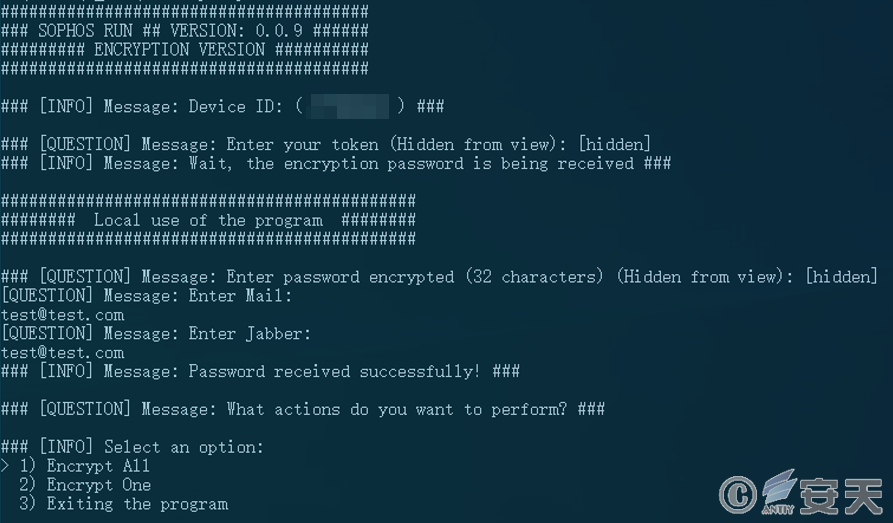
Task: Select the "2) Encrypt One" option
Action: click(x=85, y=485)
